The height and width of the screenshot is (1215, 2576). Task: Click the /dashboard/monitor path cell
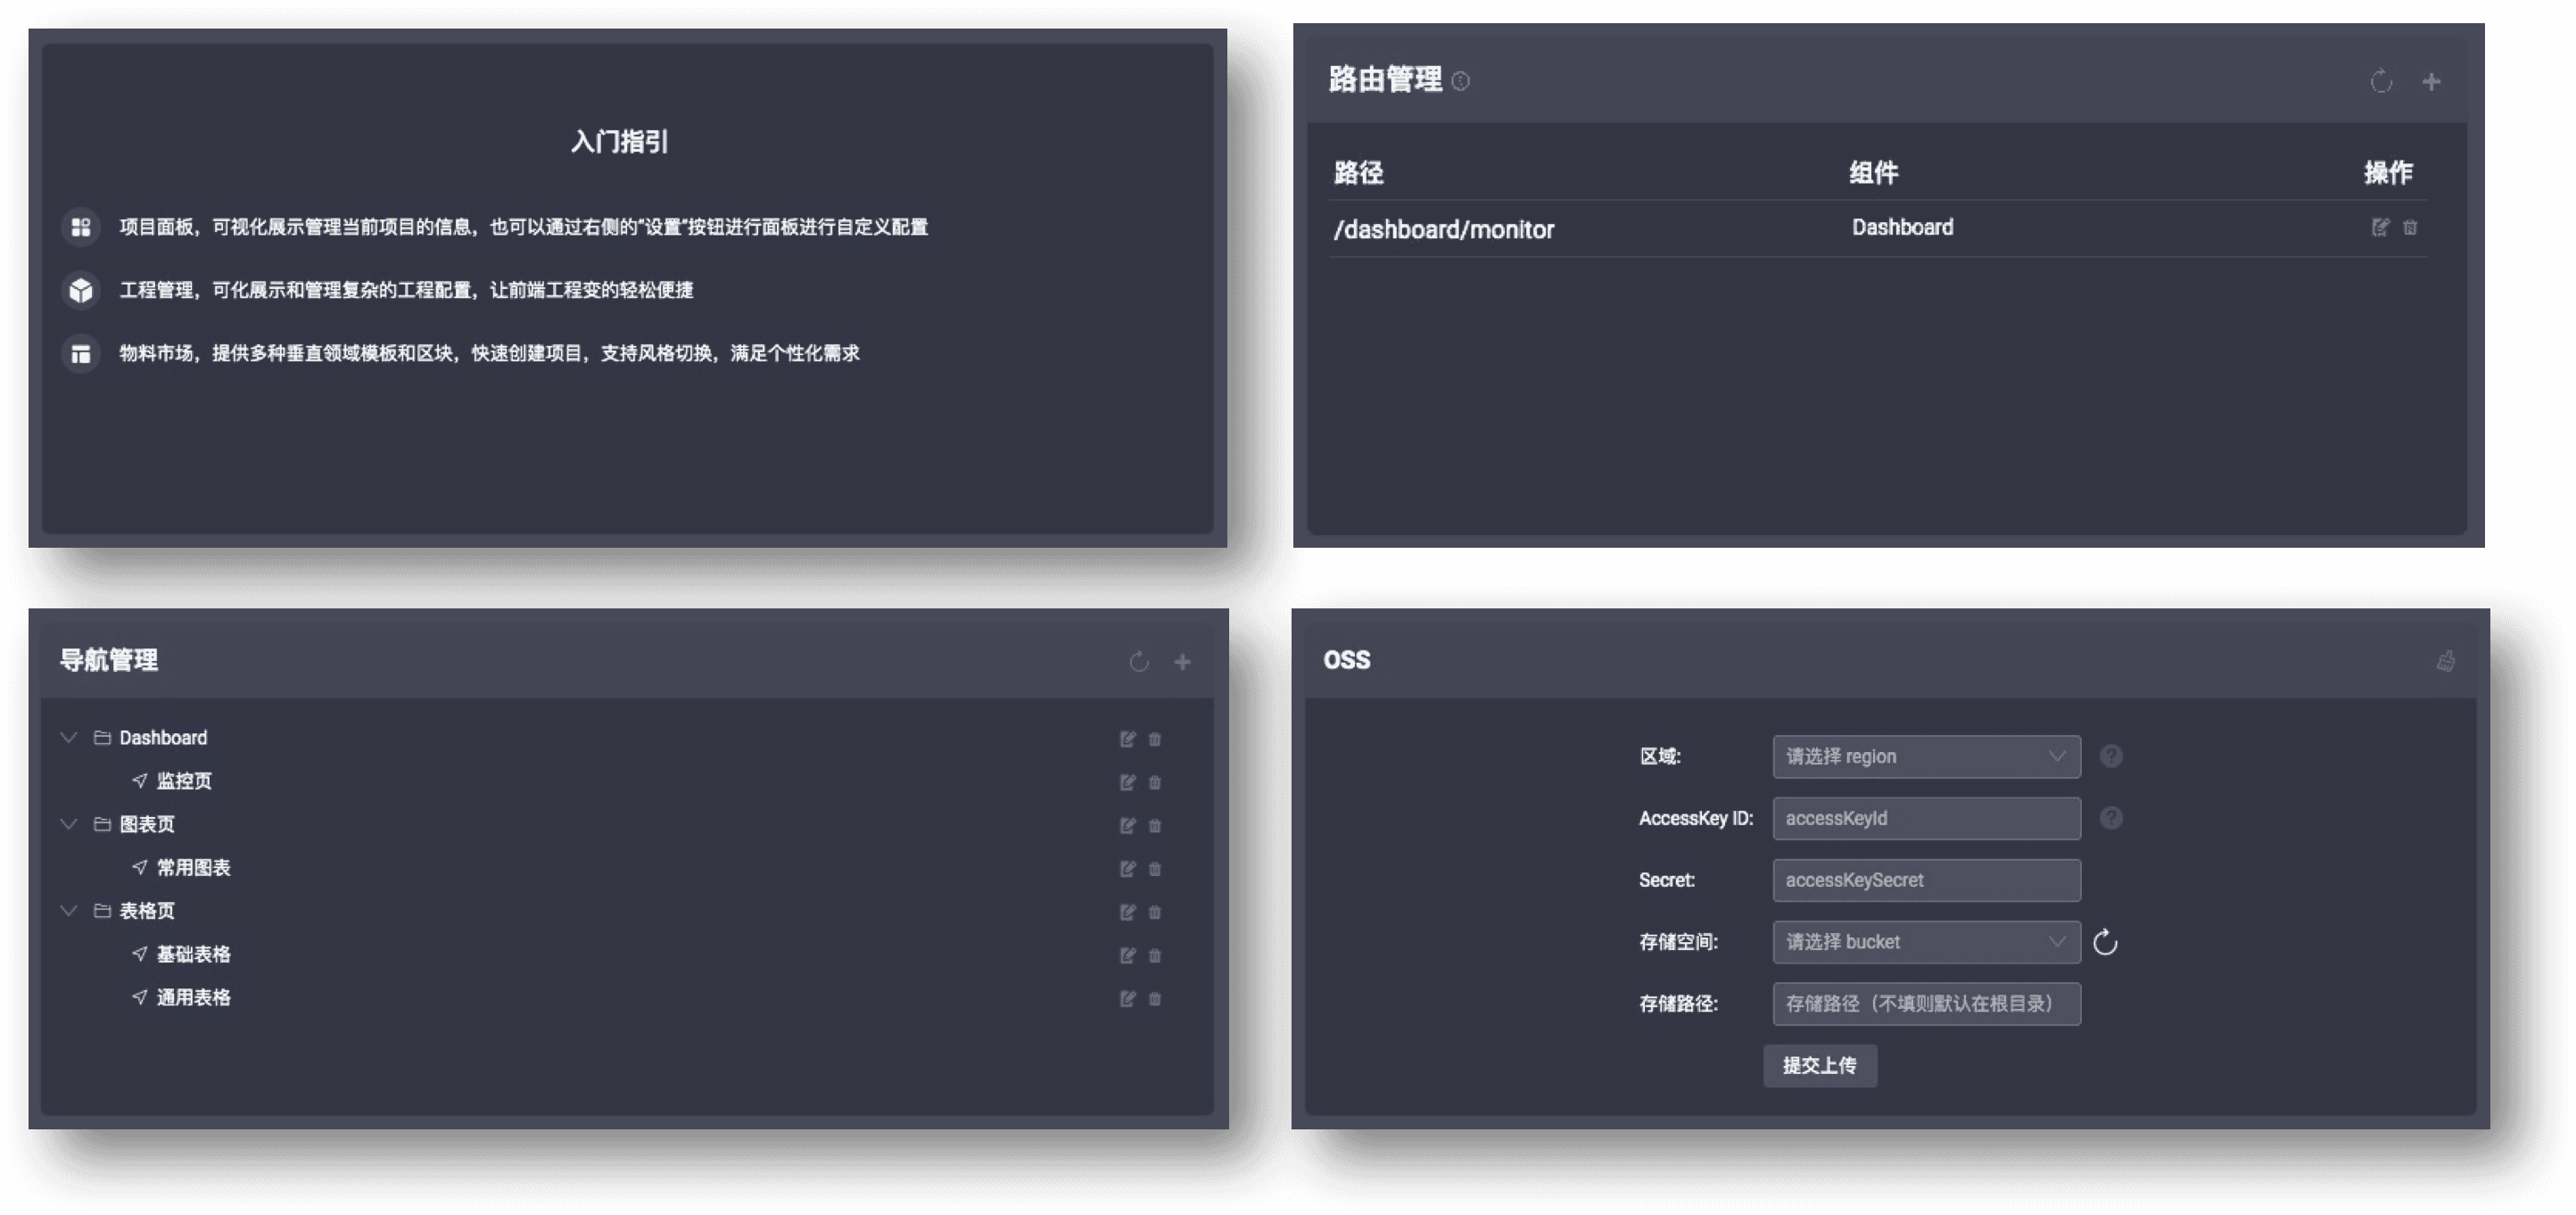pos(1443,229)
